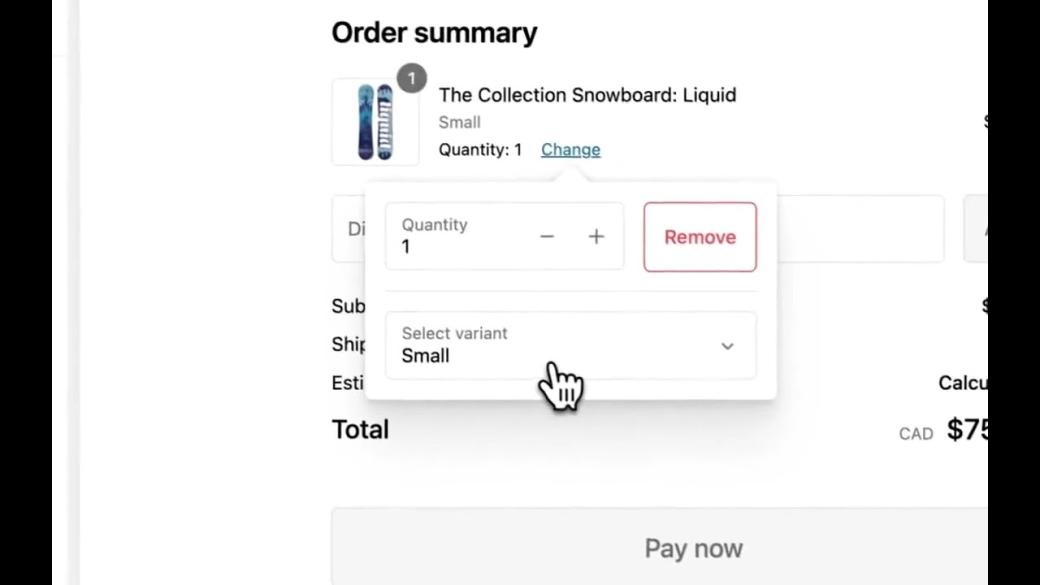Click the Estimated taxes Calculated text
This screenshot has width=1040, height=585.
(x=963, y=382)
